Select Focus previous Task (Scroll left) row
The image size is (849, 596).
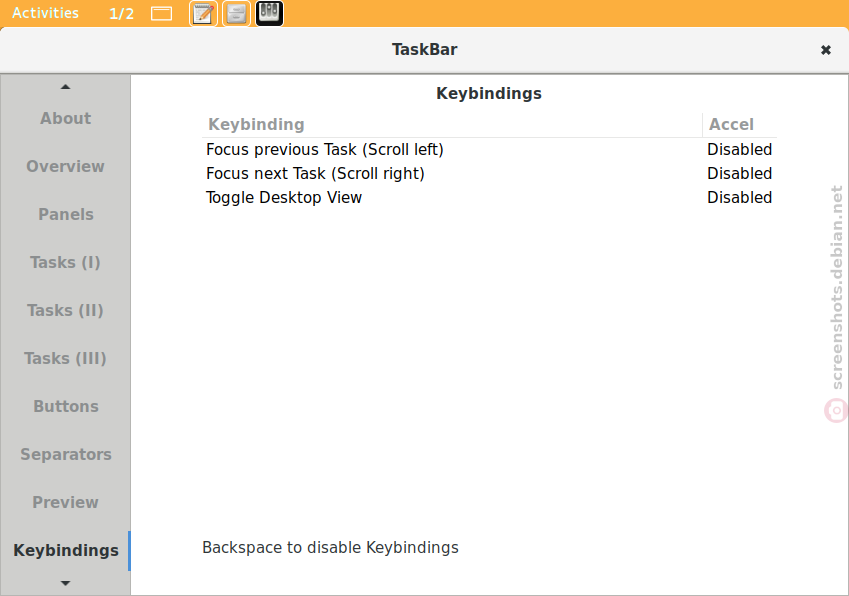pos(489,149)
